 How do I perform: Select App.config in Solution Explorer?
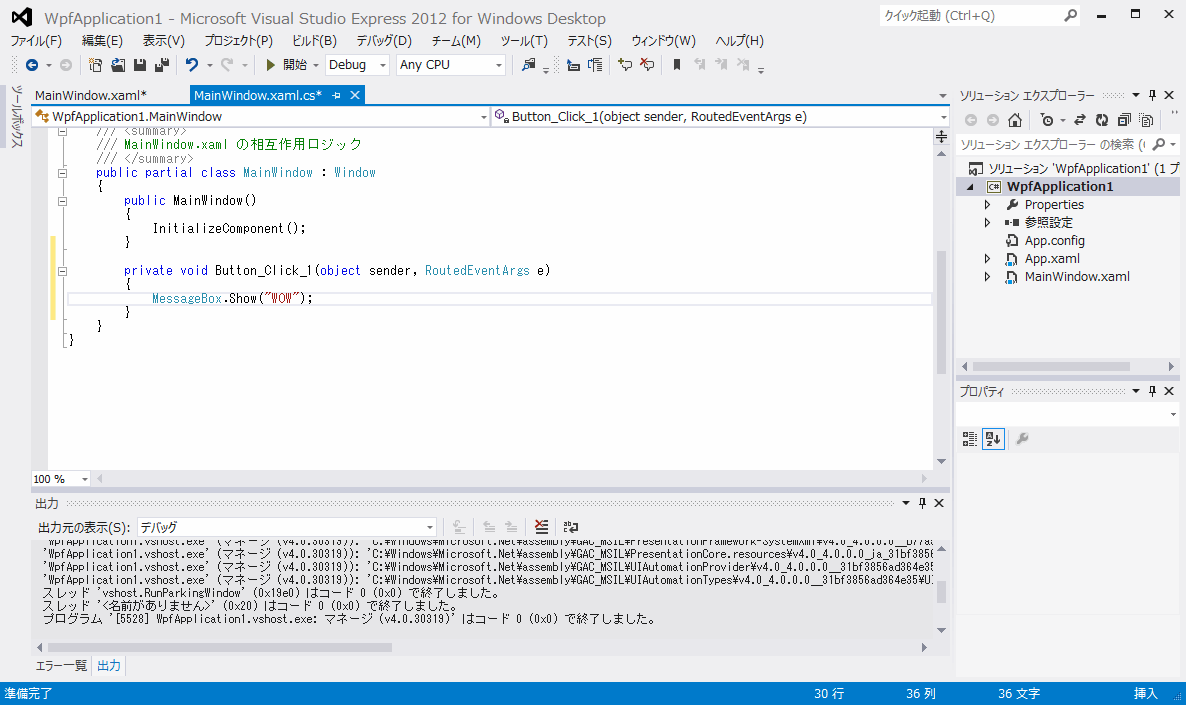click(x=1054, y=241)
